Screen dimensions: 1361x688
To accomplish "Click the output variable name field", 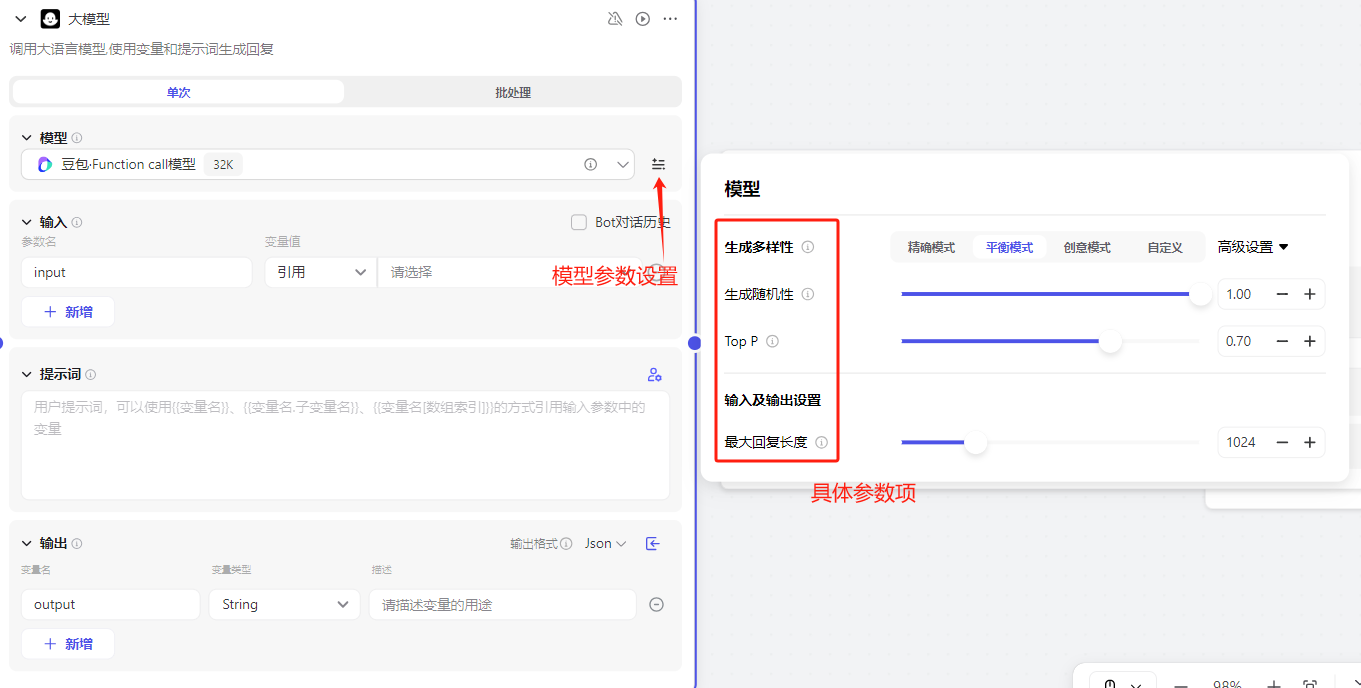I will coord(110,604).
